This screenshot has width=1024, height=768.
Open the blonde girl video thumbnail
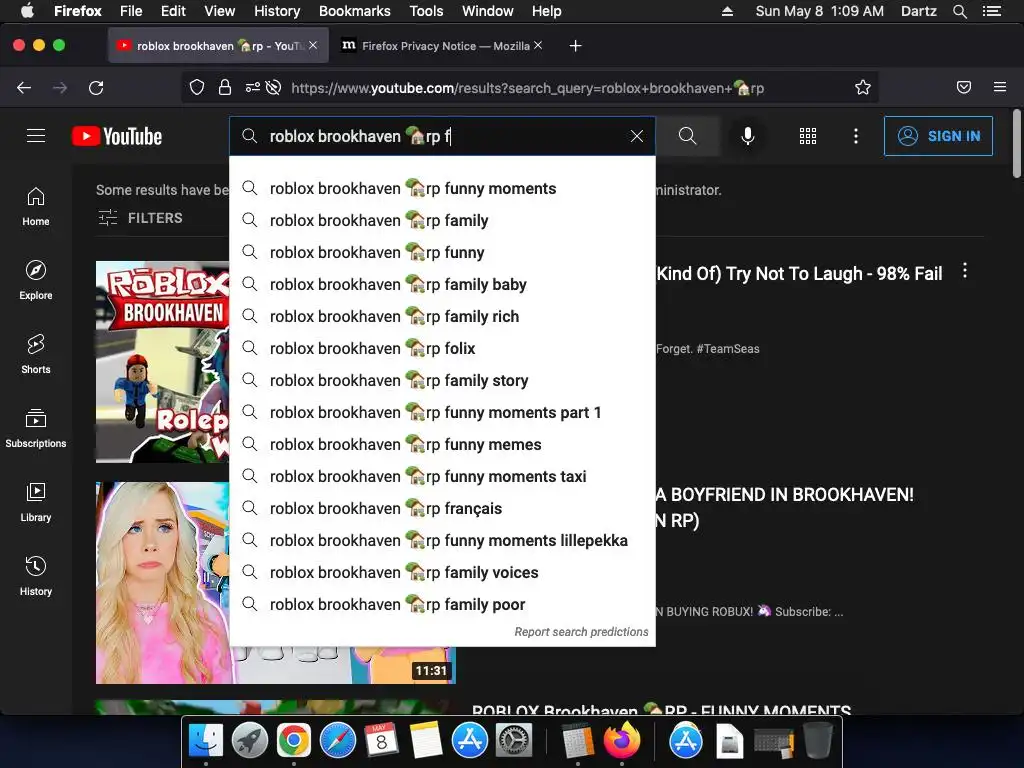pos(163,583)
